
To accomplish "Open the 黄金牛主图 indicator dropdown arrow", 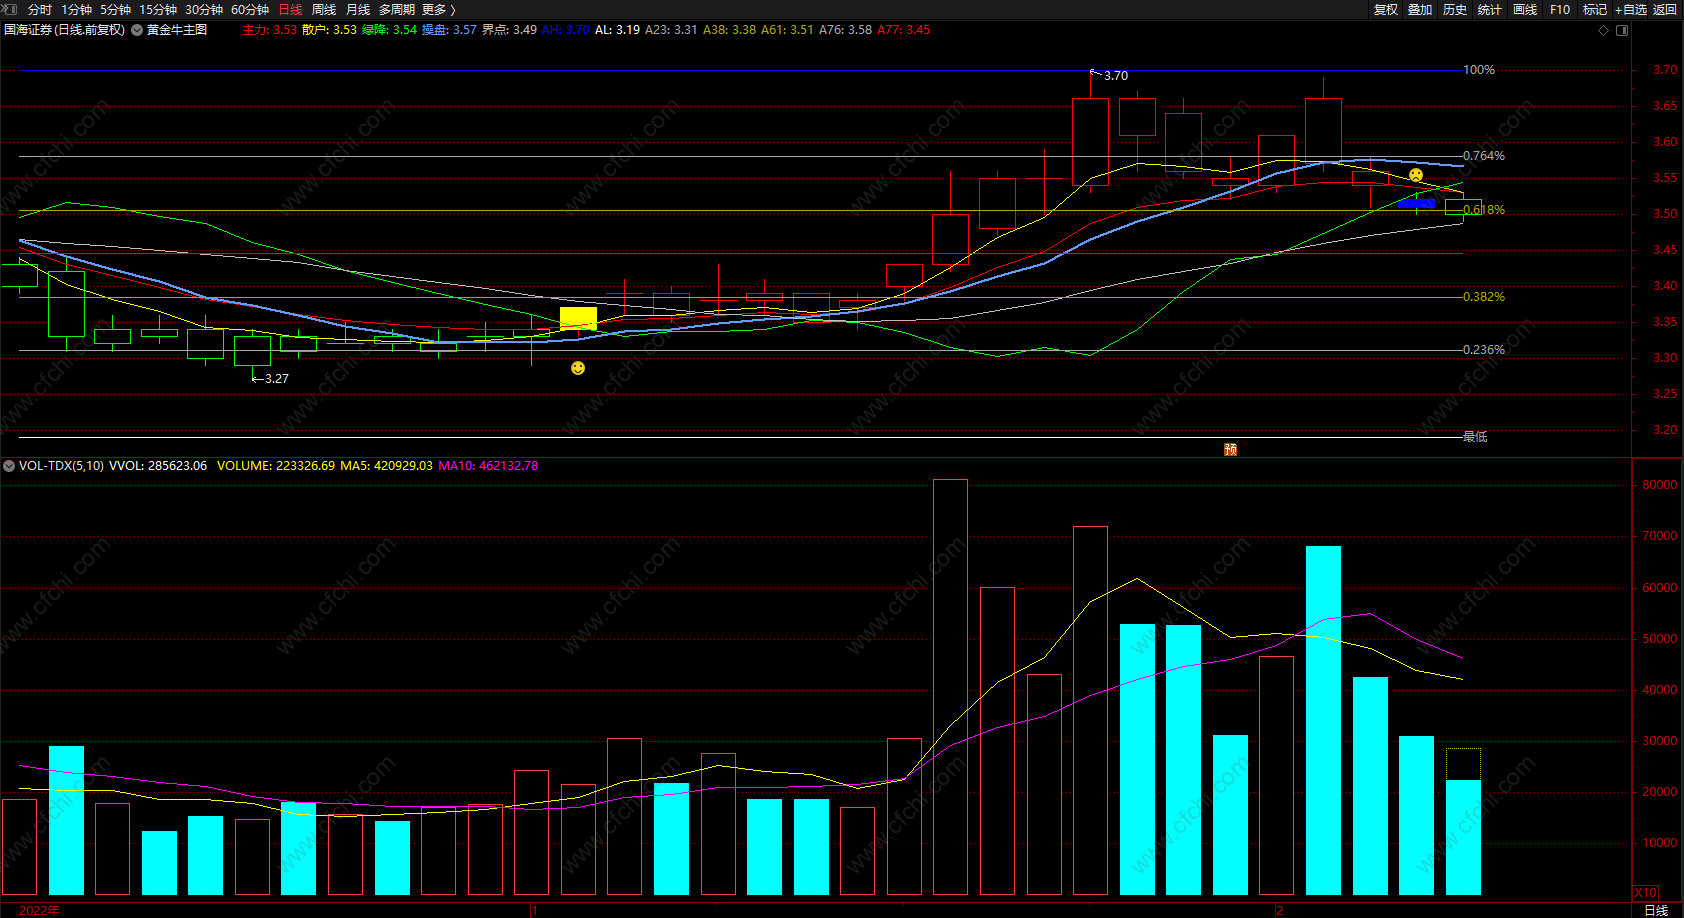I will tap(137, 30).
